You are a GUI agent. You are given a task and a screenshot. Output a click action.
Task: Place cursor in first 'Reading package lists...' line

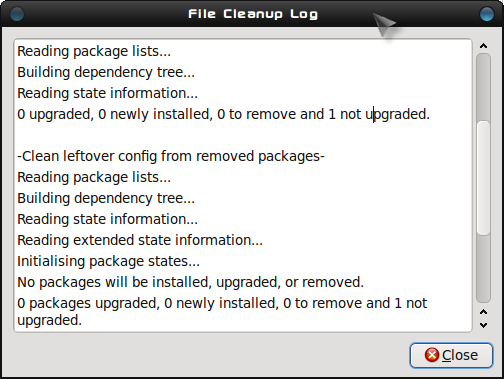coord(94,52)
